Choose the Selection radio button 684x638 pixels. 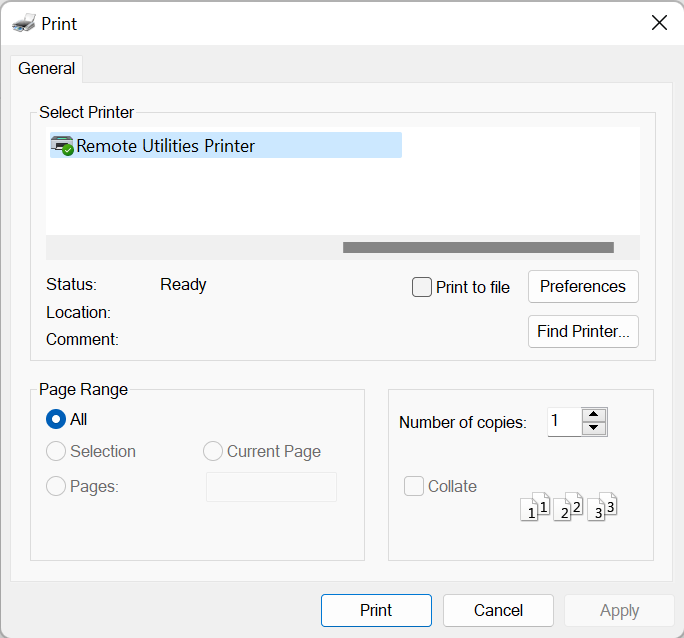[57, 452]
